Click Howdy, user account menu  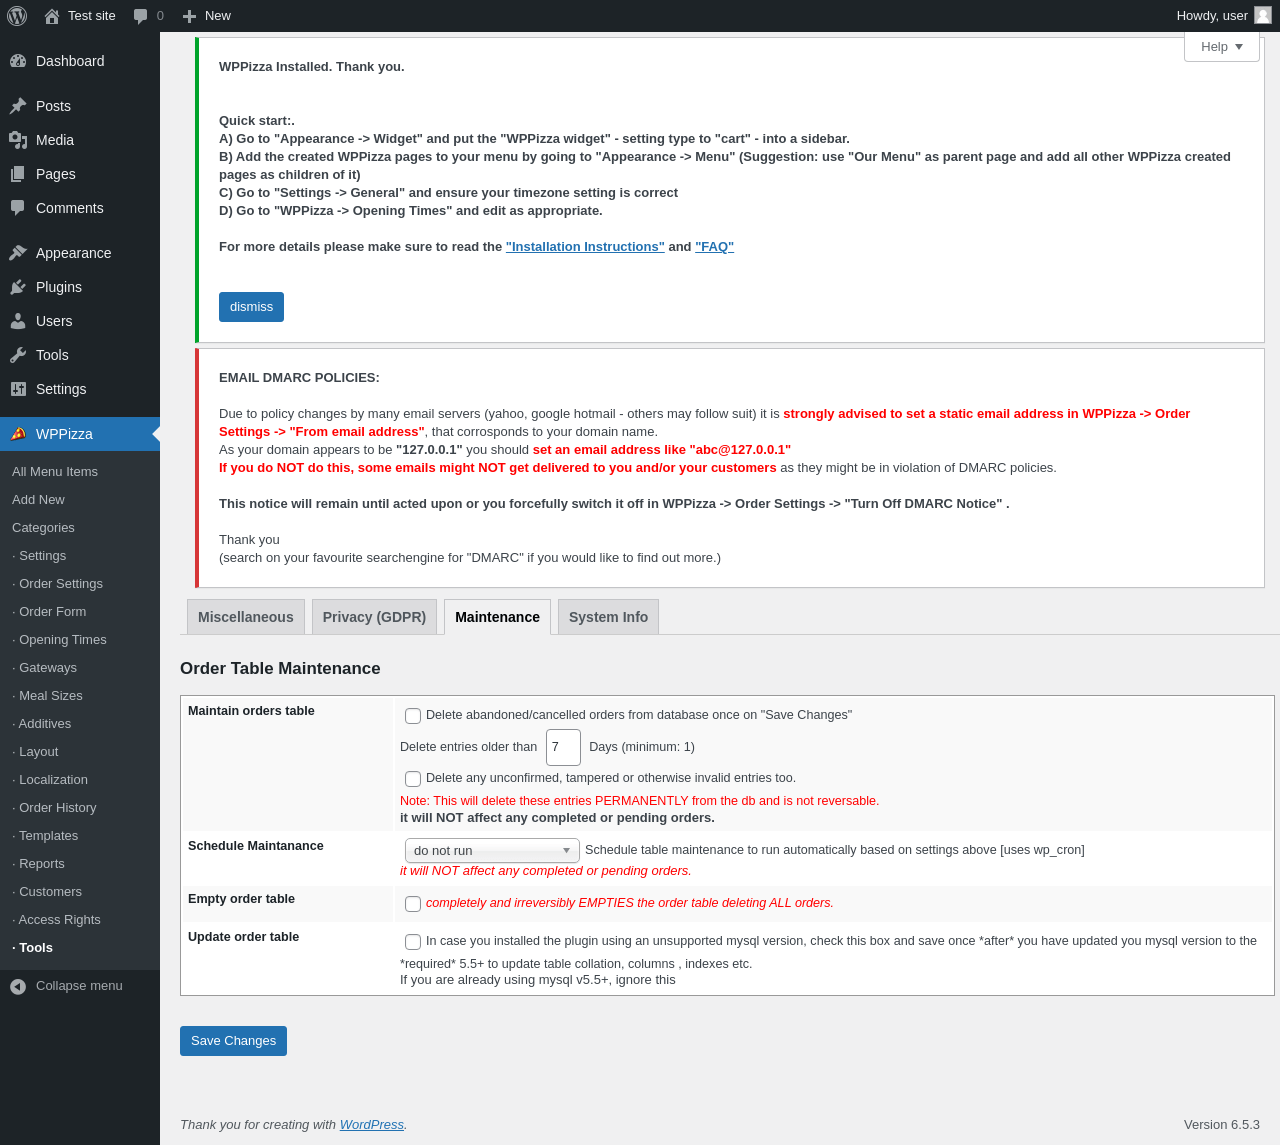pyautogui.click(x=1224, y=16)
